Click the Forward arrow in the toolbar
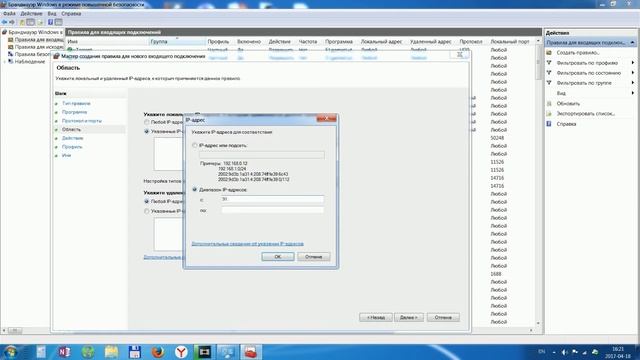Image resolution: width=640 pixels, height=360 pixels. click(x=12, y=22)
